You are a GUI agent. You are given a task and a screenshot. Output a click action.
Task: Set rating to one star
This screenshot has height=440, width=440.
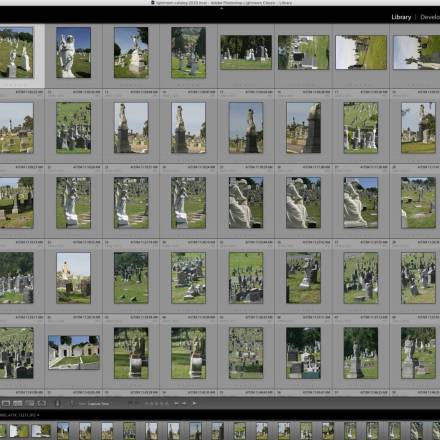[147, 403]
